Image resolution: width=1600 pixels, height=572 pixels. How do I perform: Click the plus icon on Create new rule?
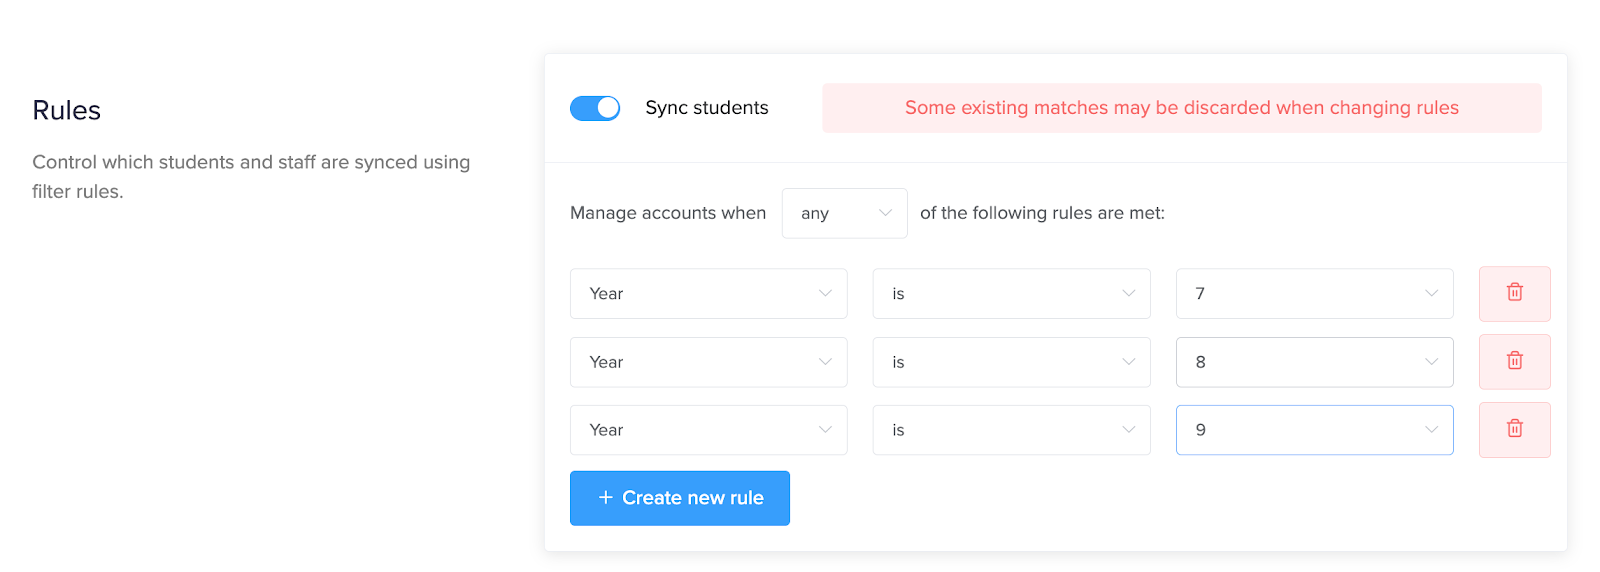pos(605,497)
